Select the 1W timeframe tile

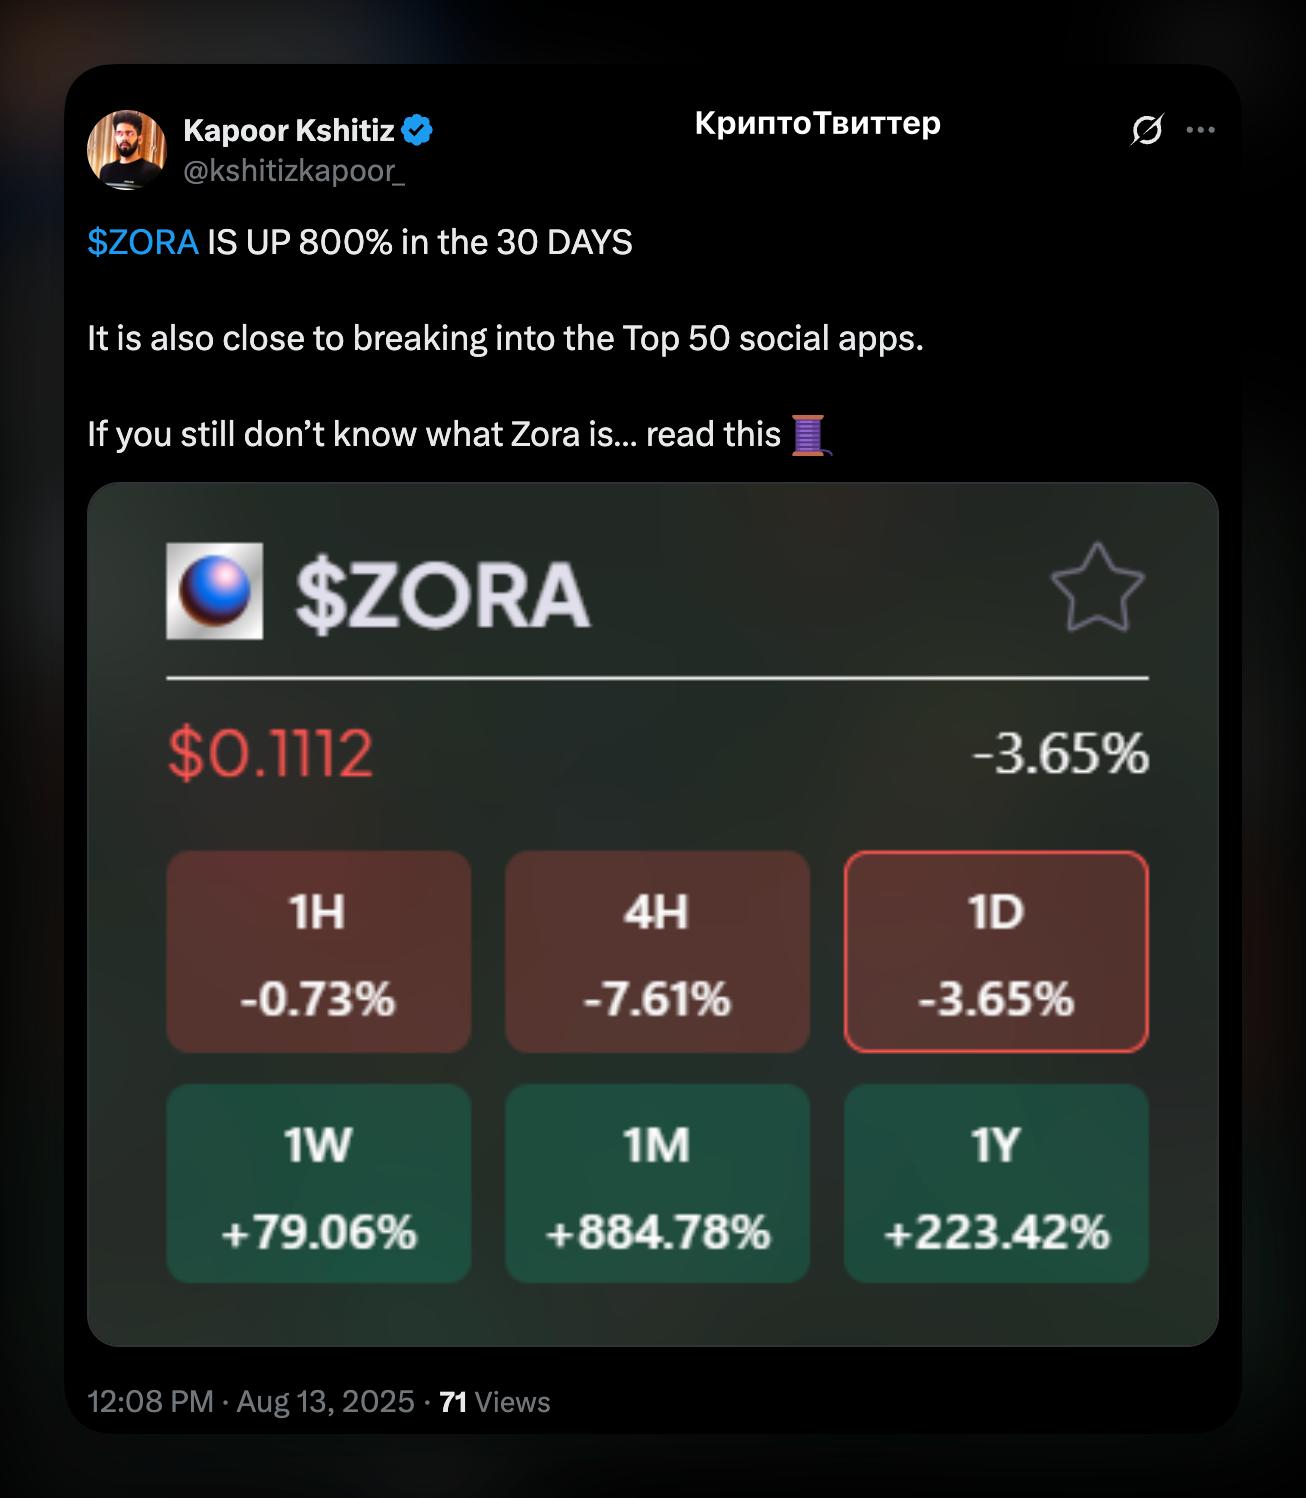click(318, 1184)
